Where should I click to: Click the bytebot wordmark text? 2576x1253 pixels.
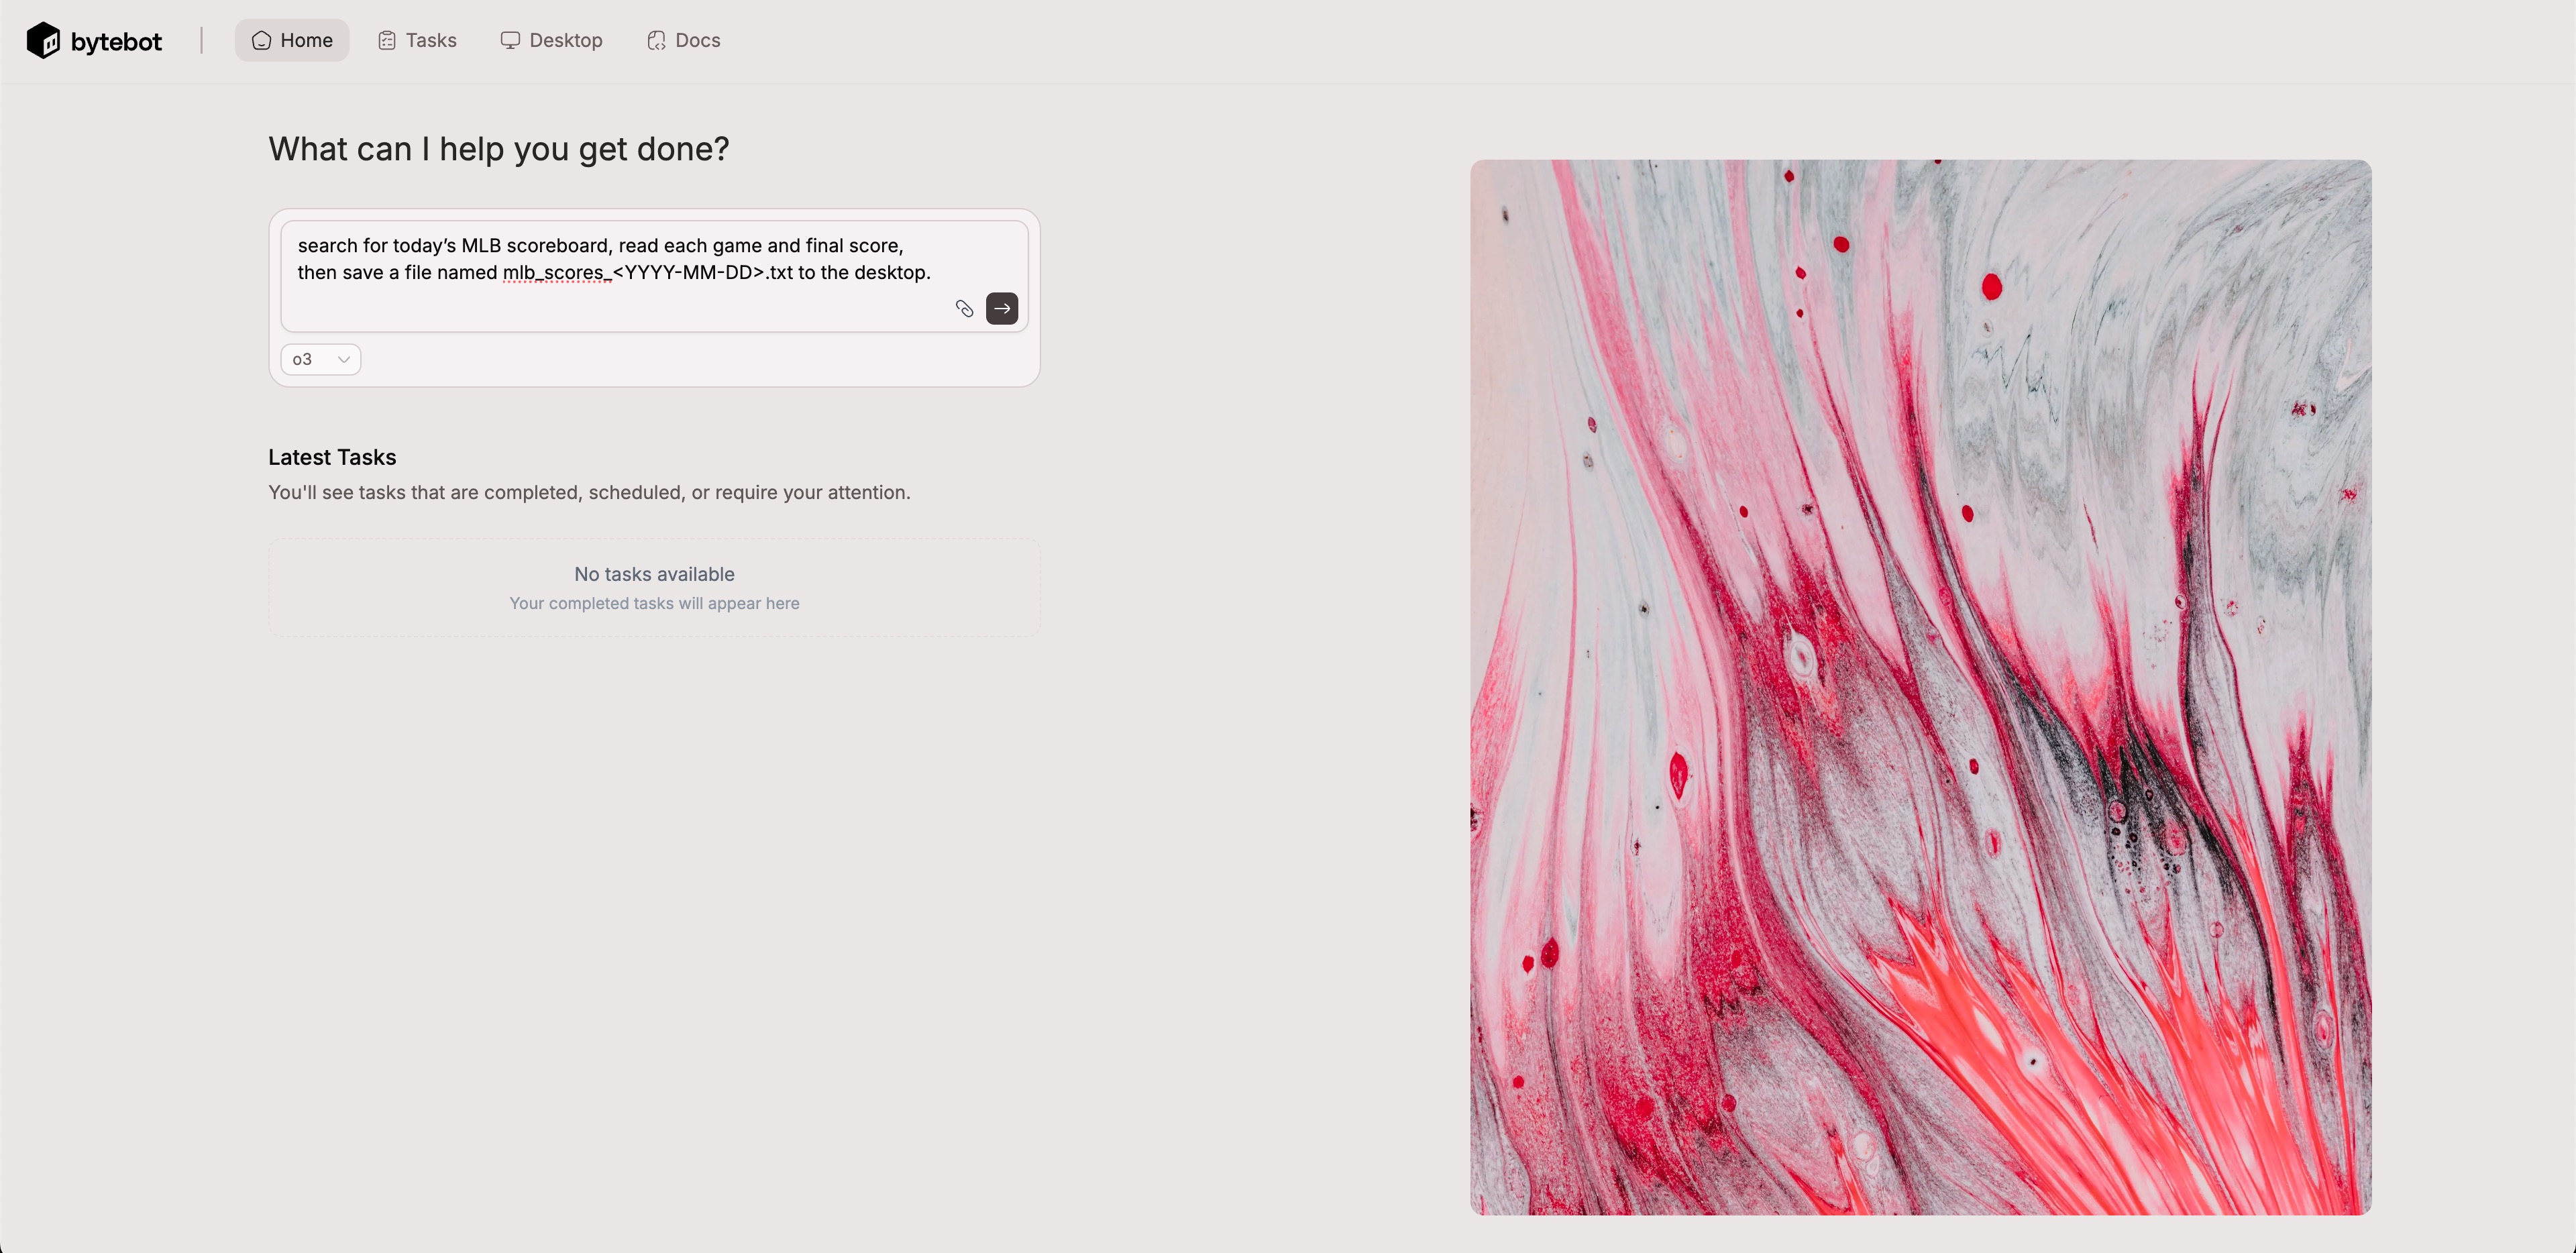point(116,42)
